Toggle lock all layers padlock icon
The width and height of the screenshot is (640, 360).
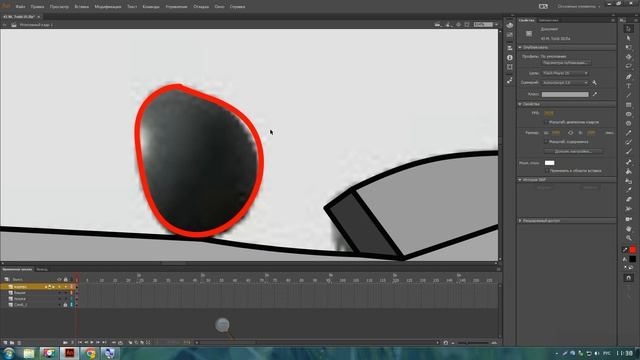65,280
